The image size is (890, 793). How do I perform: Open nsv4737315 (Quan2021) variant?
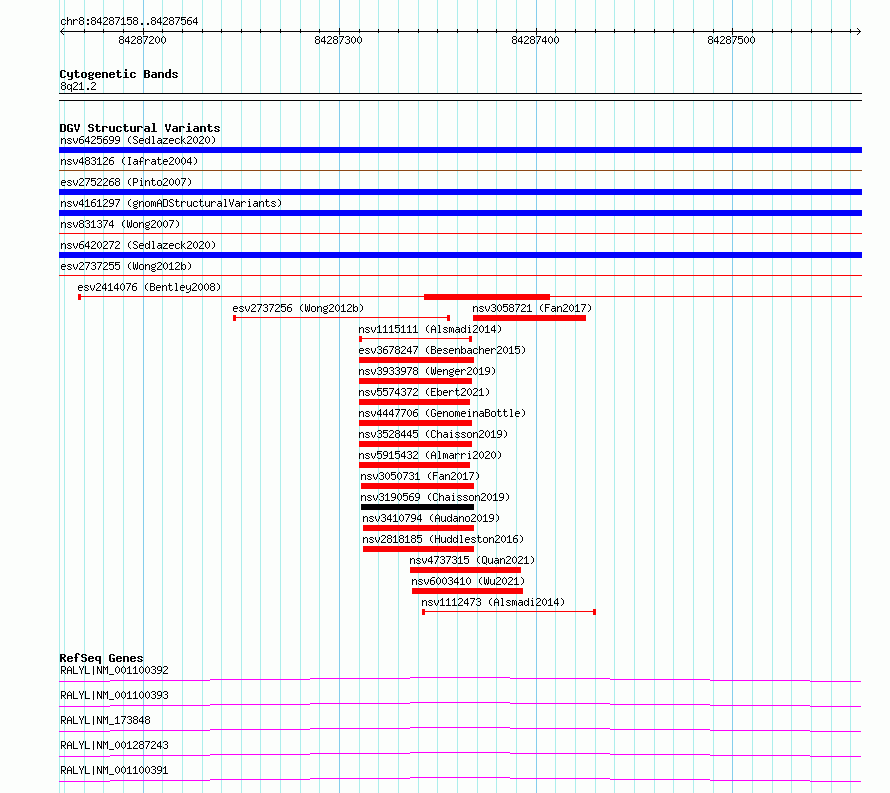(x=472, y=560)
